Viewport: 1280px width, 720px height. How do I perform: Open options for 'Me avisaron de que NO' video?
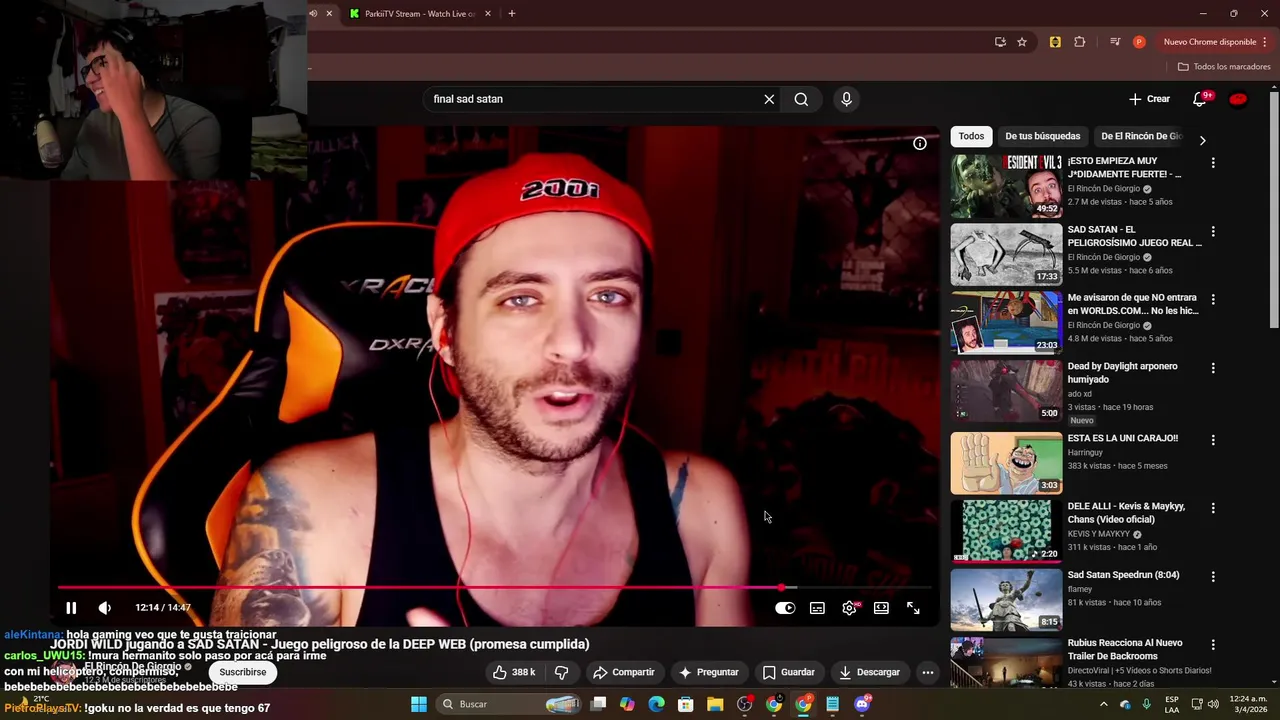pos(1213,299)
